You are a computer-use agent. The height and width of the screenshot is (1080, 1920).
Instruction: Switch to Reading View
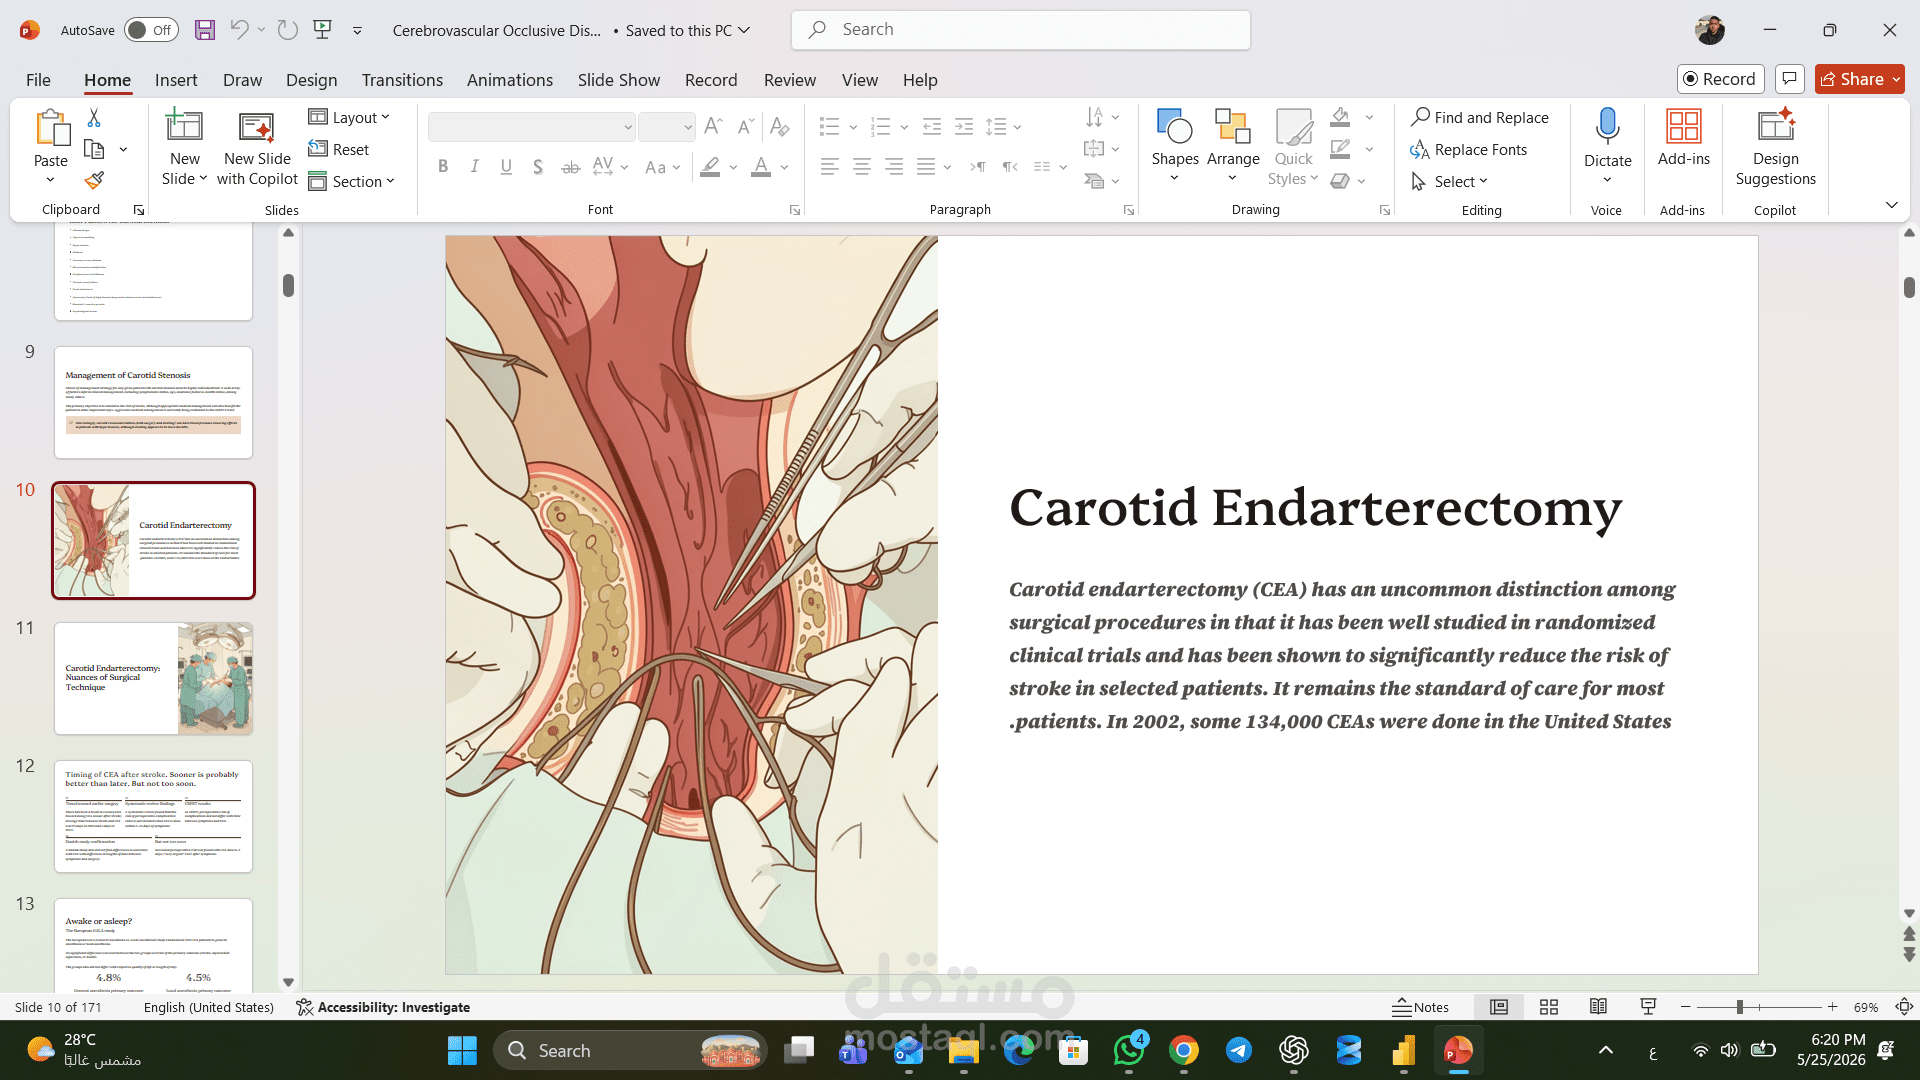point(1599,1007)
